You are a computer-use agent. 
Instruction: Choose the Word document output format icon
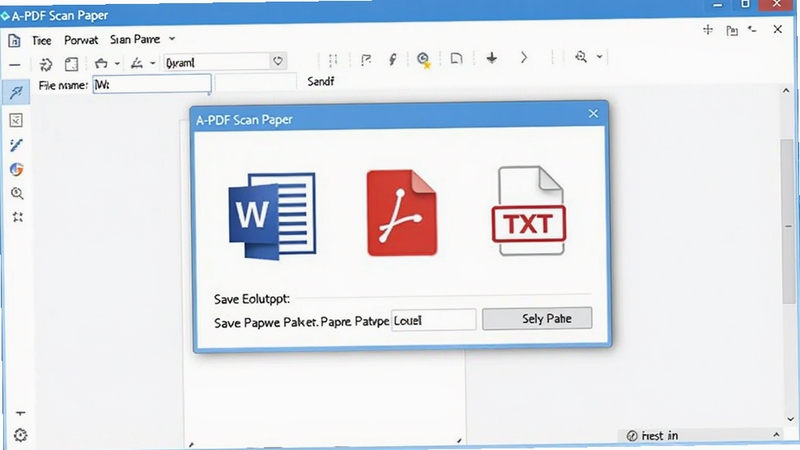pos(272,215)
